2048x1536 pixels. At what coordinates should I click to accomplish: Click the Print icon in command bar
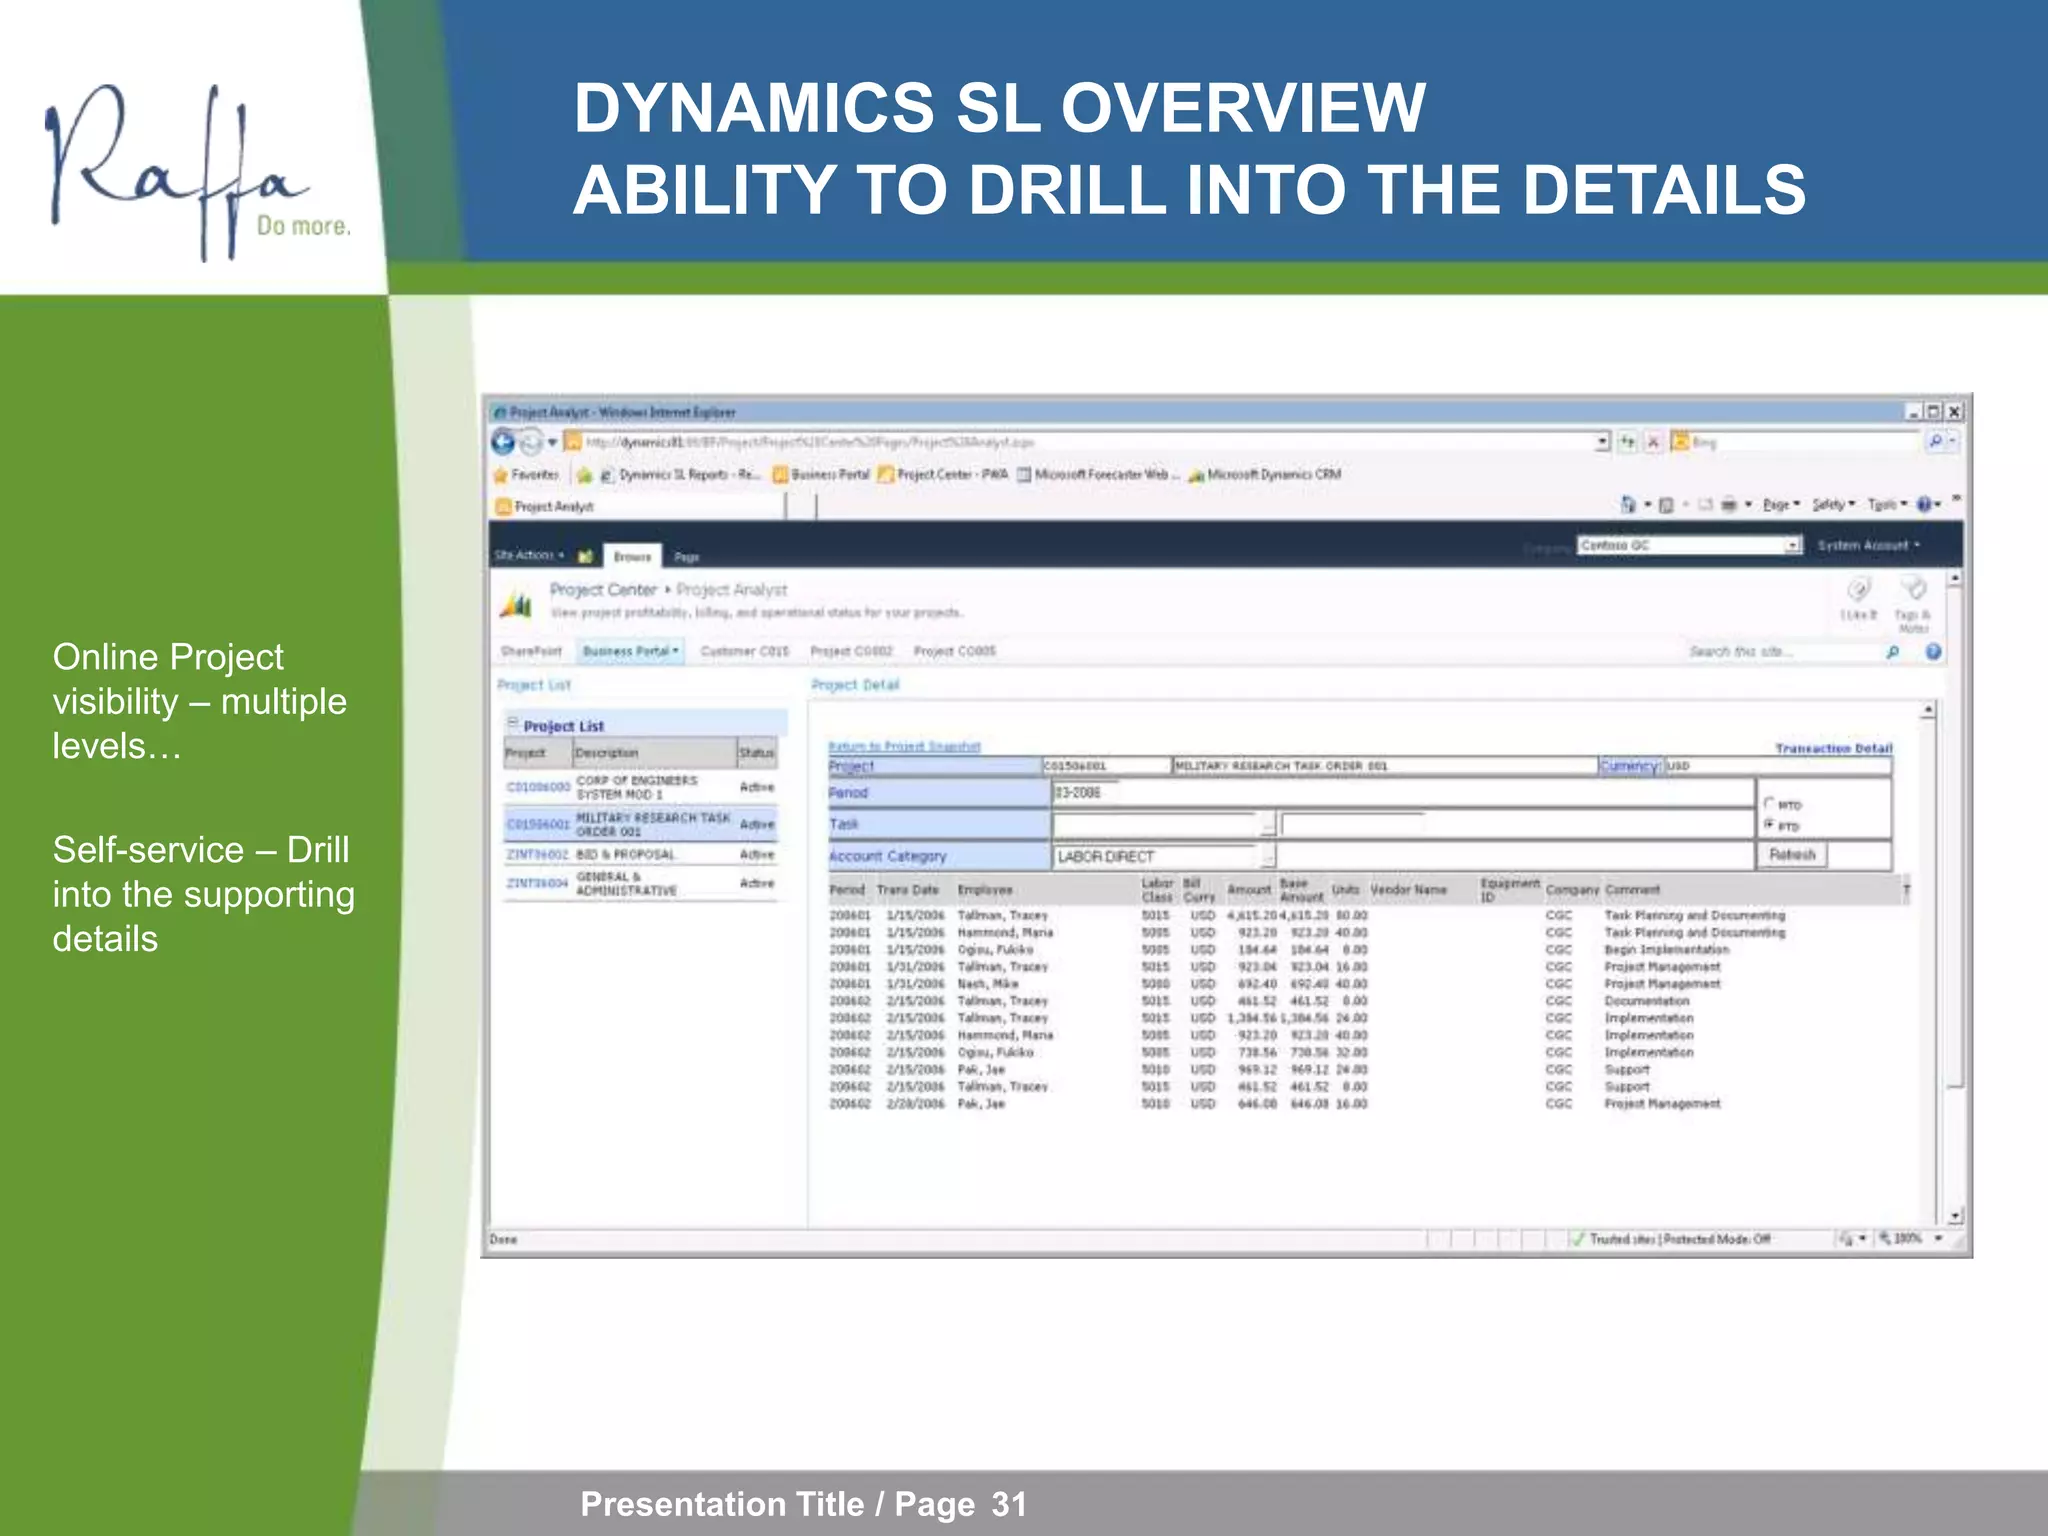click(x=1728, y=505)
